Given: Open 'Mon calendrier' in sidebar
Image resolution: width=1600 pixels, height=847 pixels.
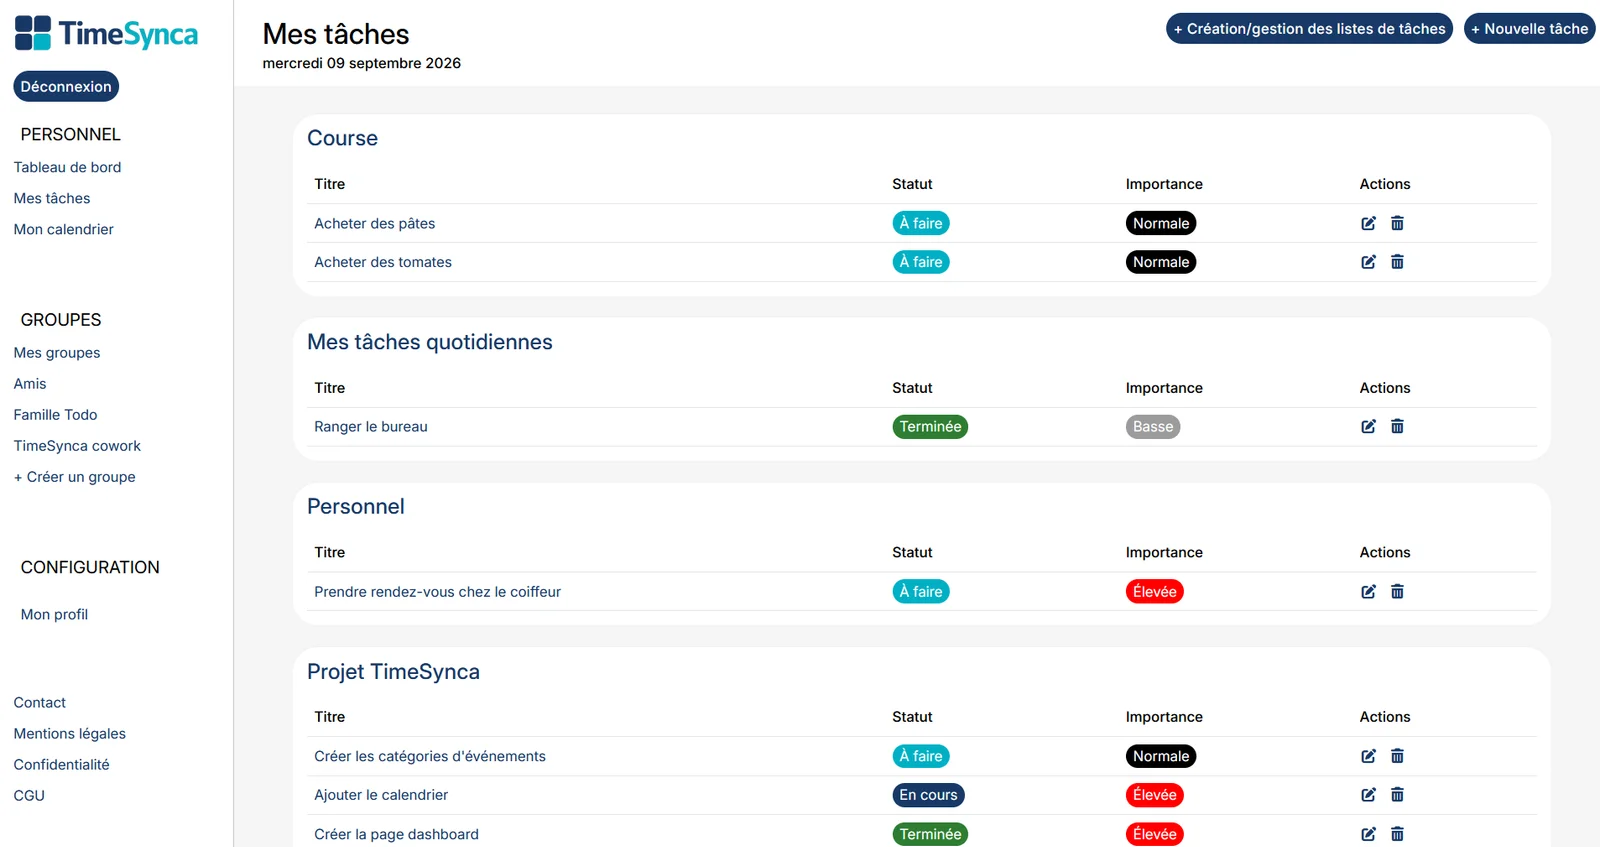Looking at the screenshot, I should point(63,229).
